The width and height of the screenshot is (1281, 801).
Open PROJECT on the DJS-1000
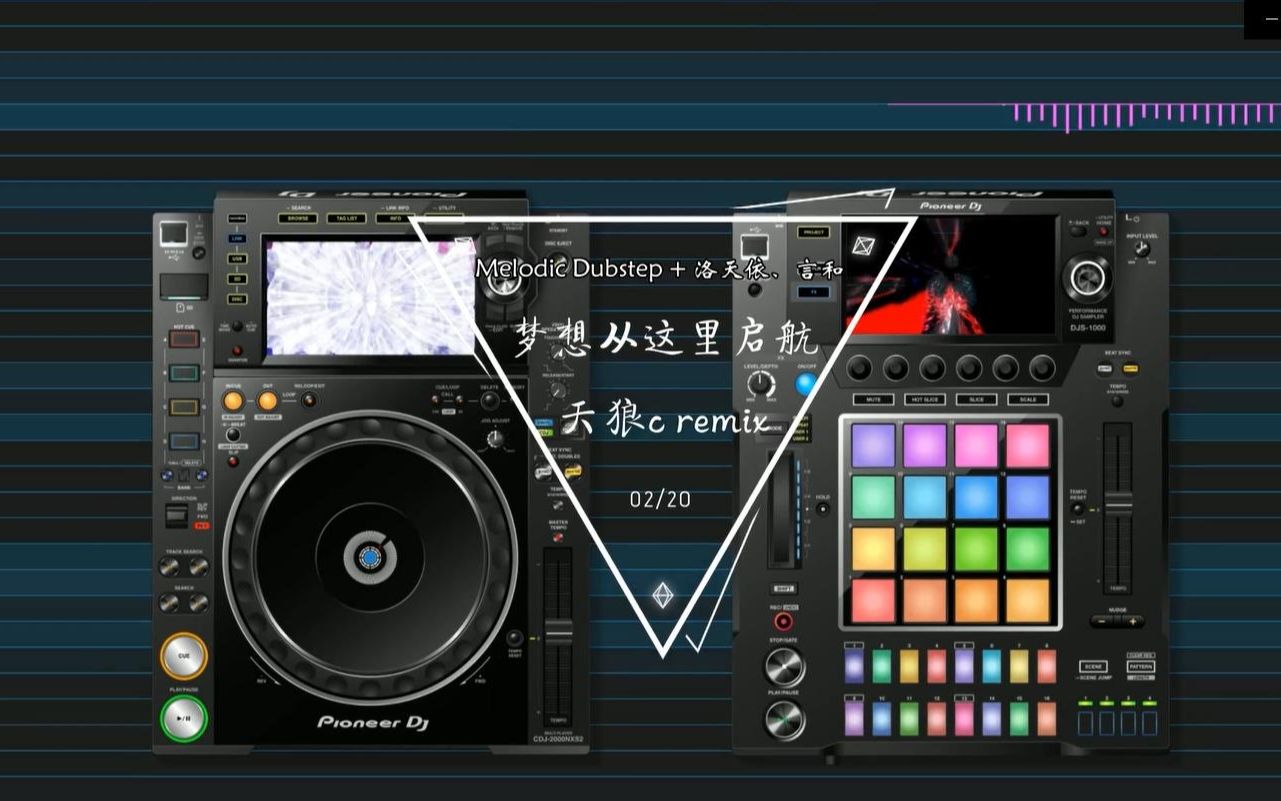[813, 232]
